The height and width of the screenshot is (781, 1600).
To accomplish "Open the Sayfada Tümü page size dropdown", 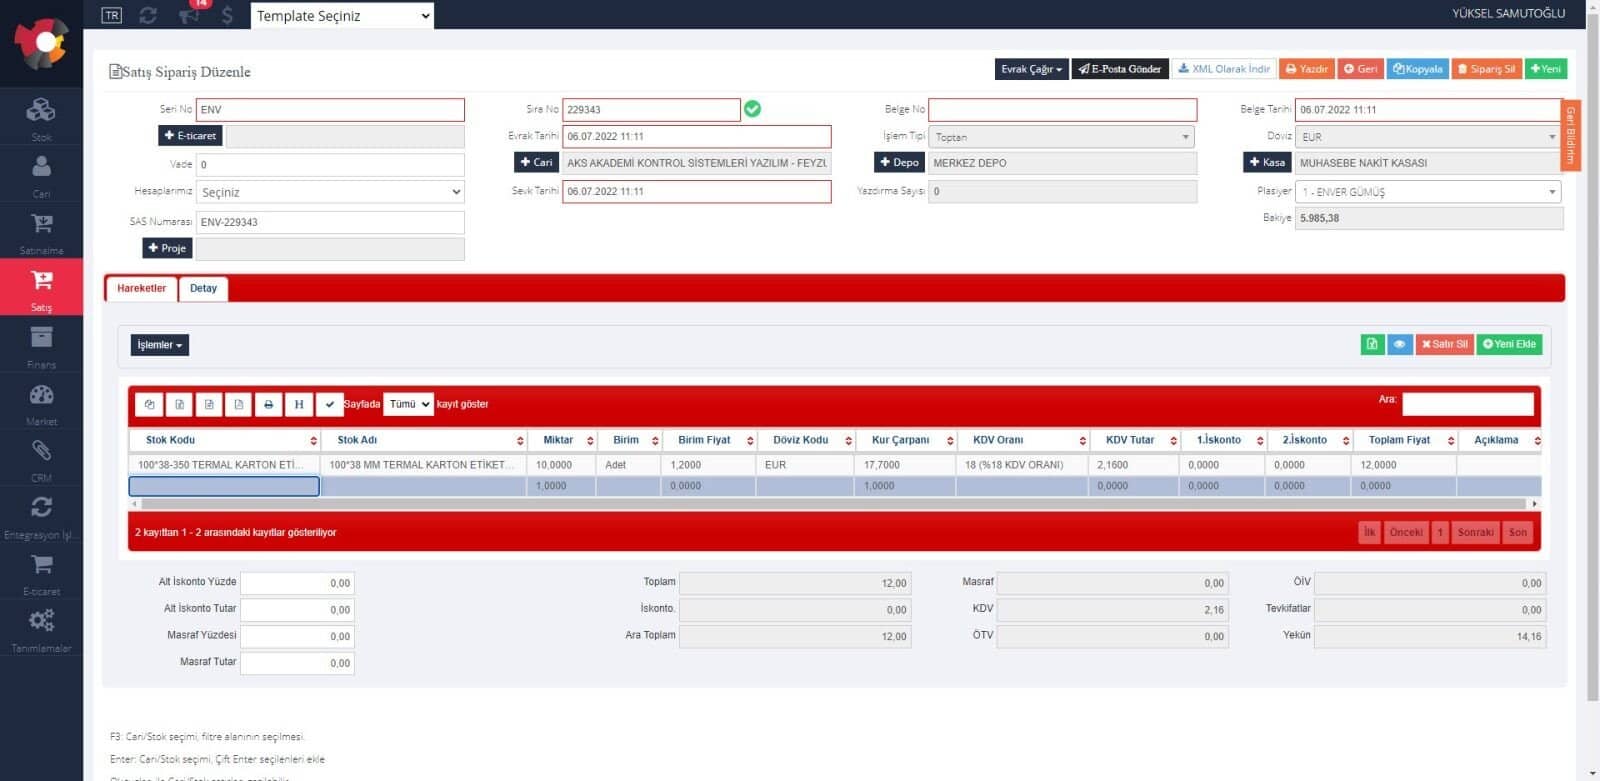I will click(x=408, y=404).
